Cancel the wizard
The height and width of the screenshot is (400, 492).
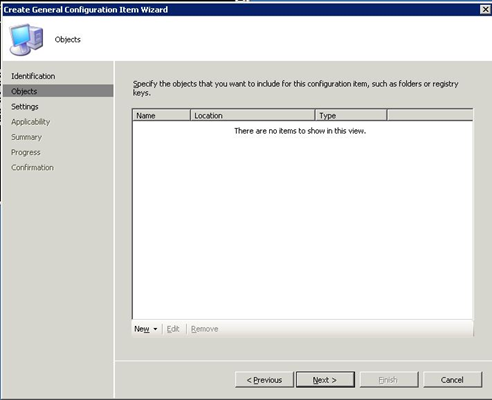(453, 380)
